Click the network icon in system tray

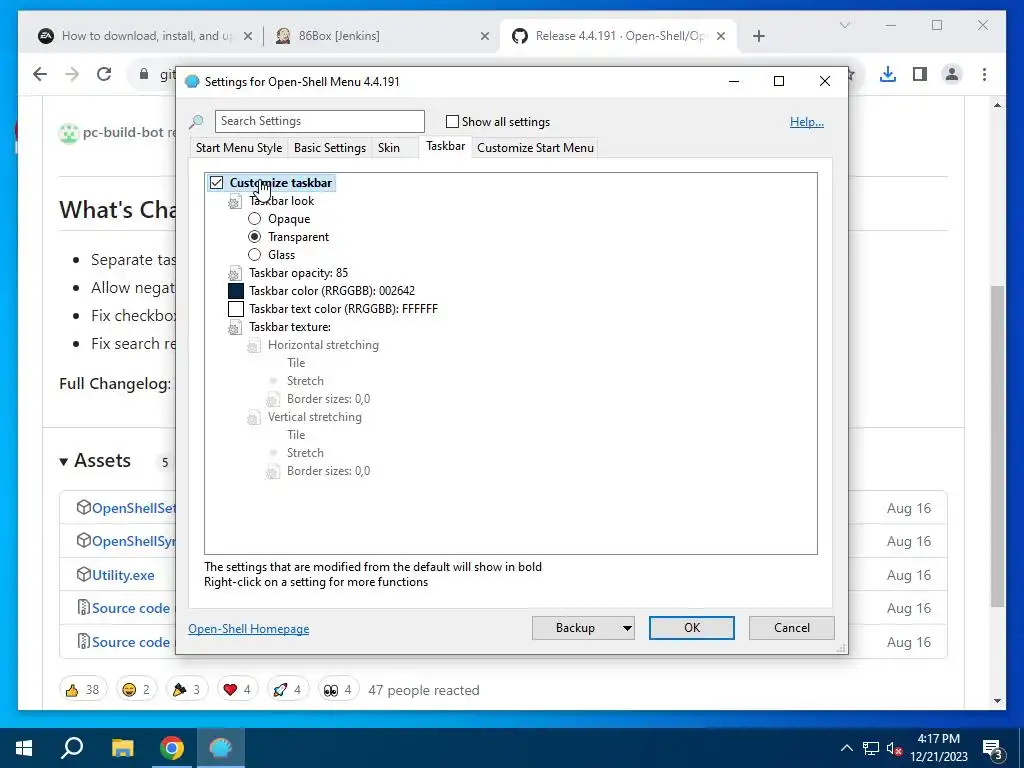871,748
